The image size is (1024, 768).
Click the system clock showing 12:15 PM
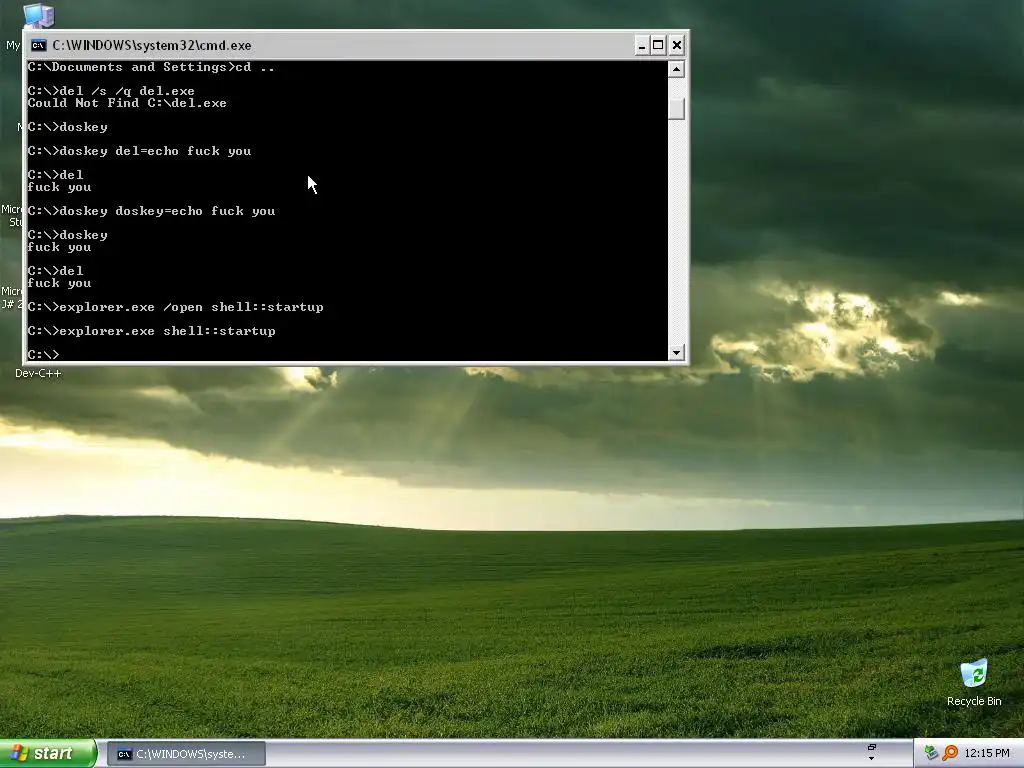coord(987,754)
